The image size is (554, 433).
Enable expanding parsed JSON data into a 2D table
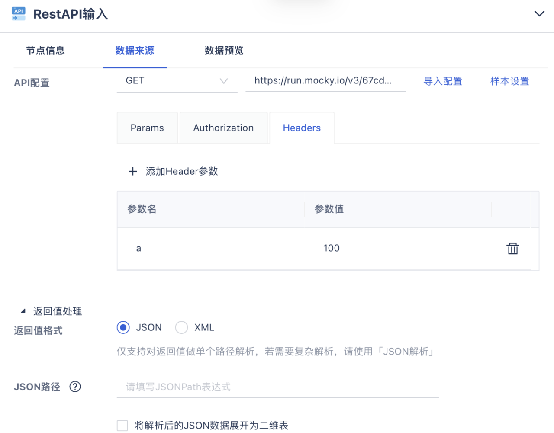(x=122, y=425)
